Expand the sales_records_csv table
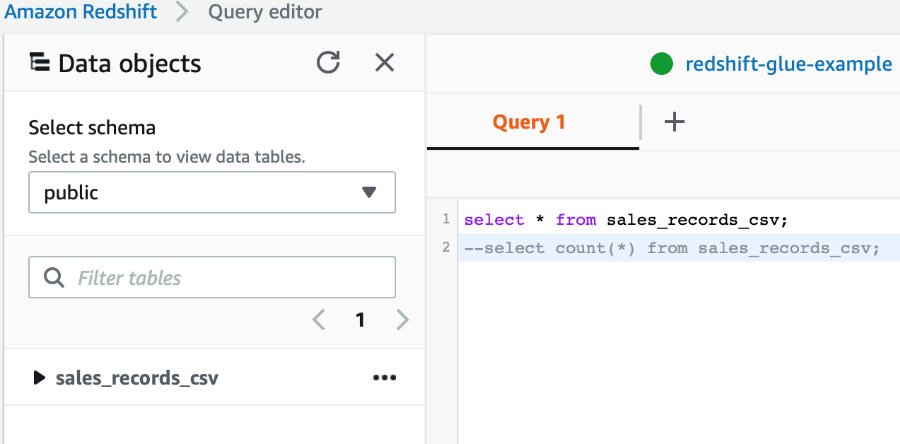The height and width of the screenshot is (444, 900). 39,377
